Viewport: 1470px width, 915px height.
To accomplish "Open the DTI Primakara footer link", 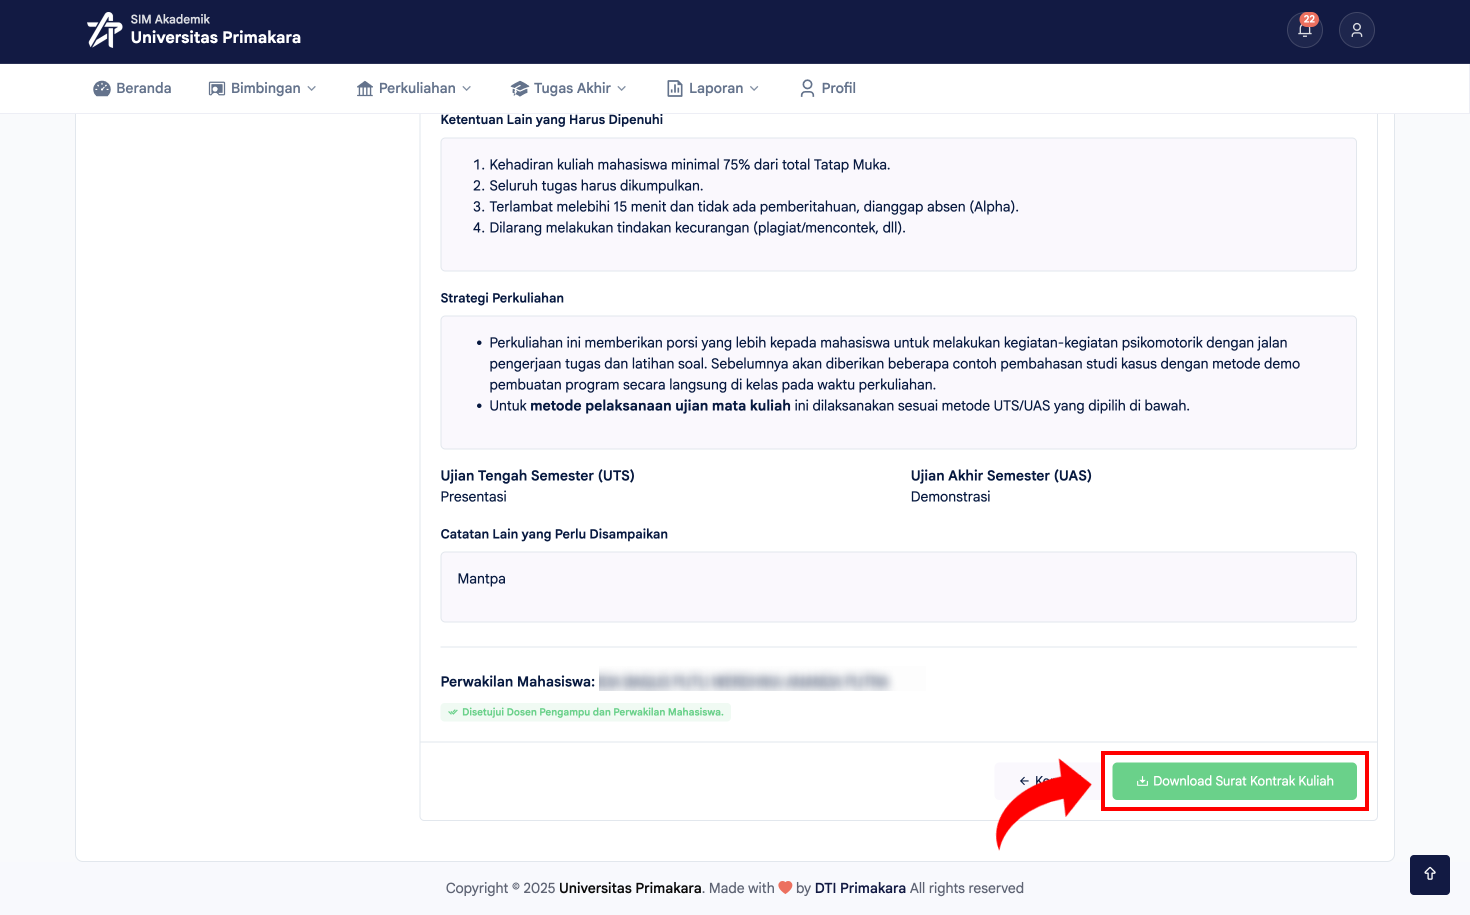I will tap(860, 888).
